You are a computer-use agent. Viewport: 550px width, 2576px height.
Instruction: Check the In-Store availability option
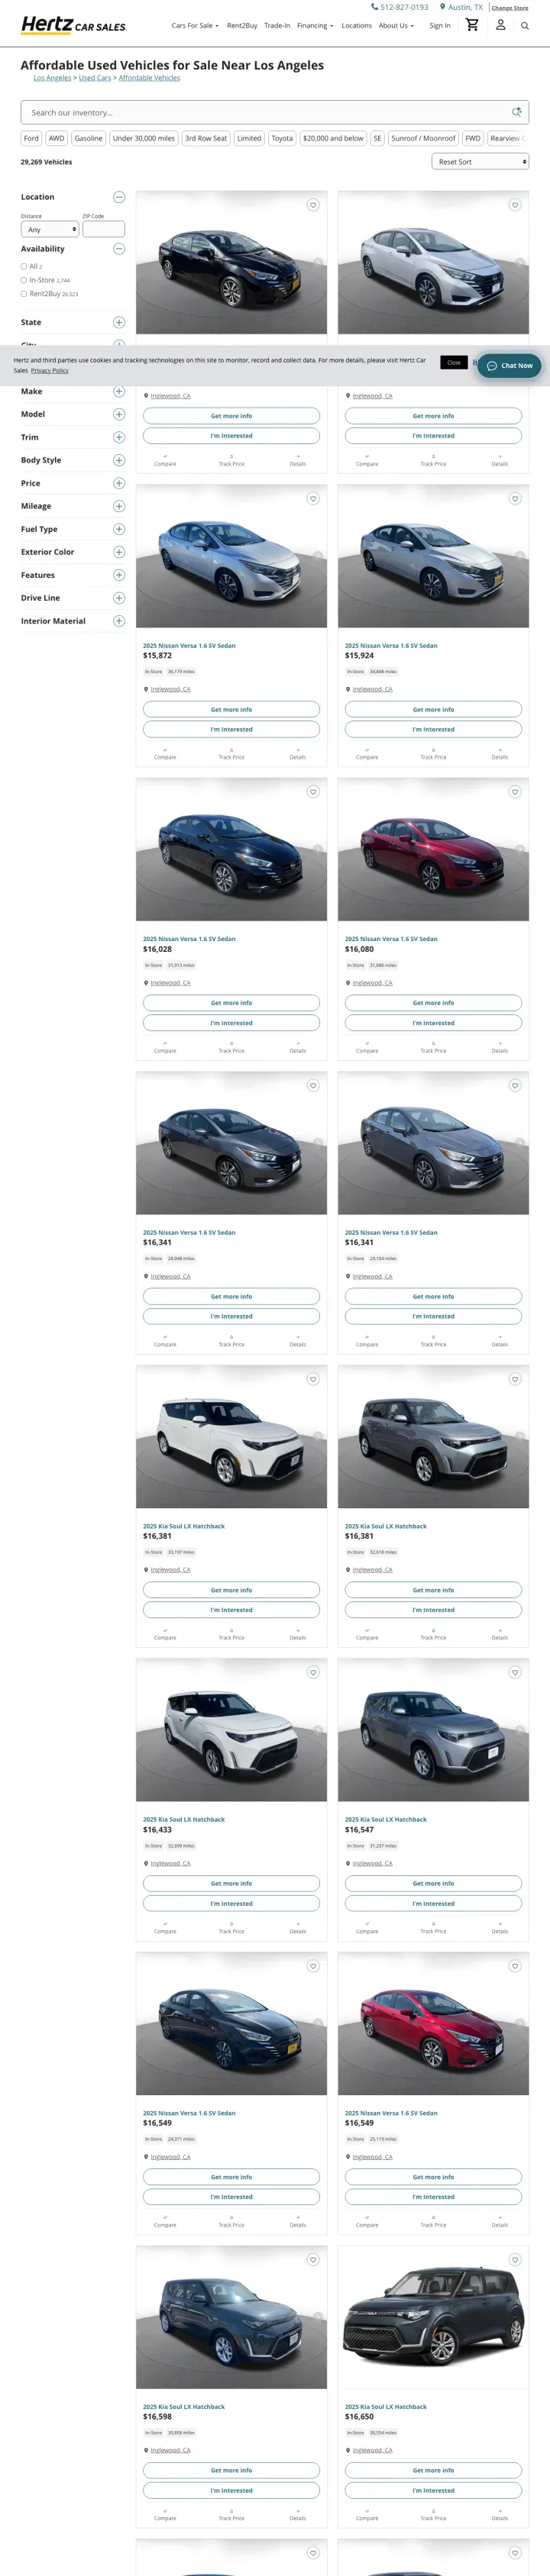24,280
